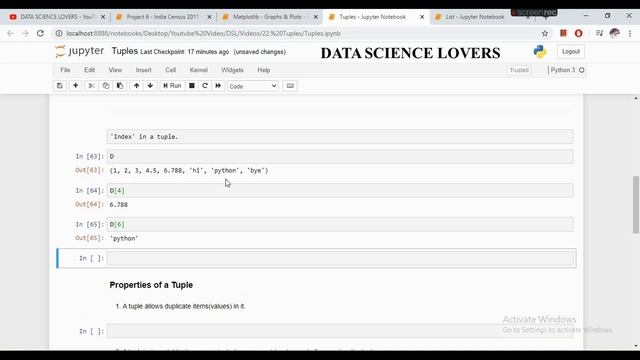Click the Logout button
The height and width of the screenshot is (360, 640).
click(x=571, y=52)
